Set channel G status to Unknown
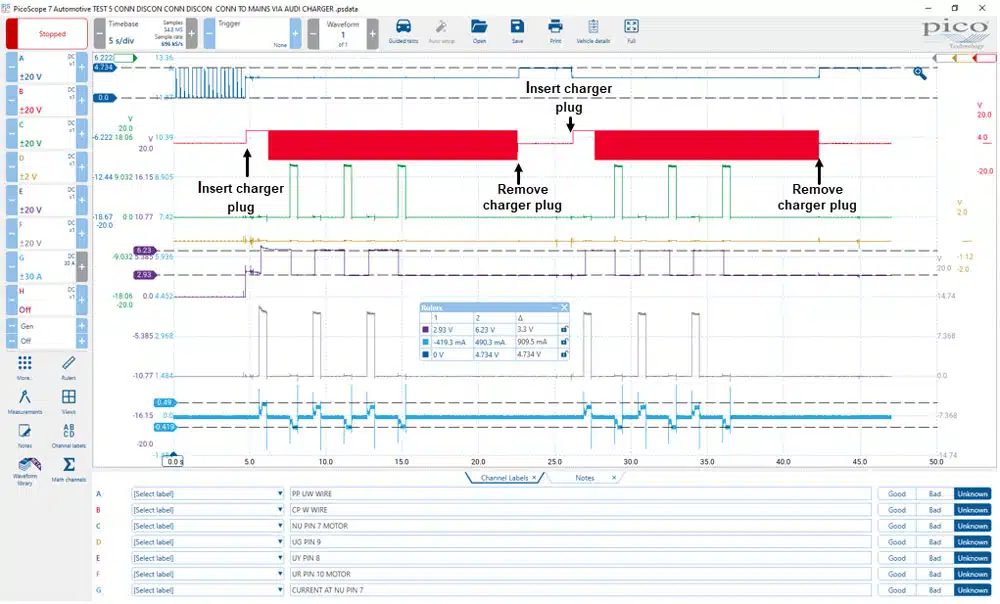Image resolution: width=1000 pixels, height=604 pixels. coord(972,591)
